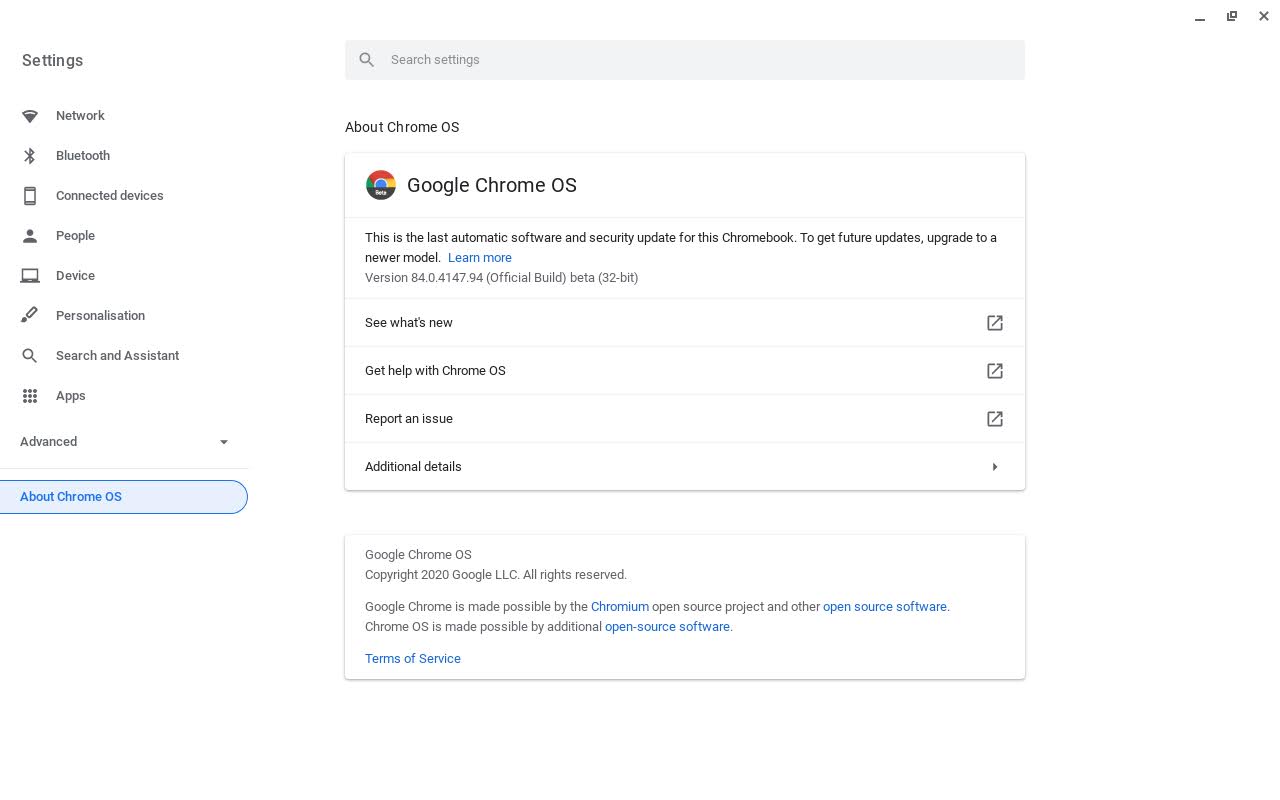The width and height of the screenshot is (1280, 800).
Task: Open the Terms of Service link
Action: click(413, 659)
